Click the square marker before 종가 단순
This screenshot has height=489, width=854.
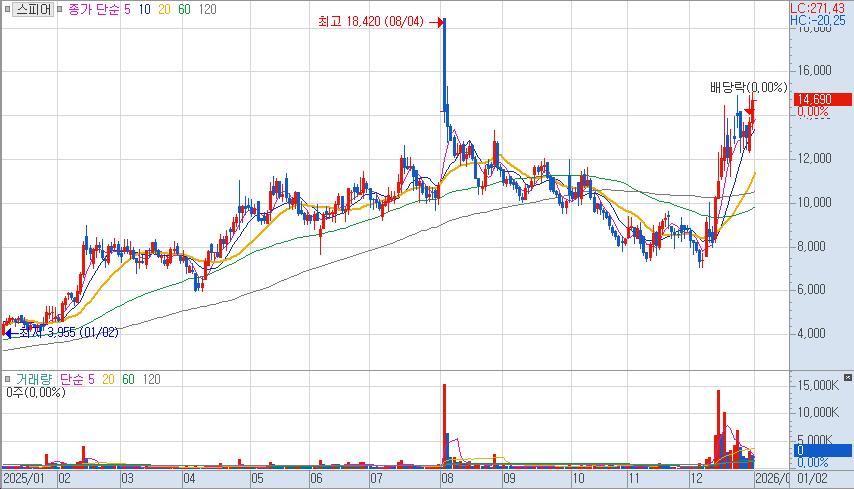tap(61, 9)
